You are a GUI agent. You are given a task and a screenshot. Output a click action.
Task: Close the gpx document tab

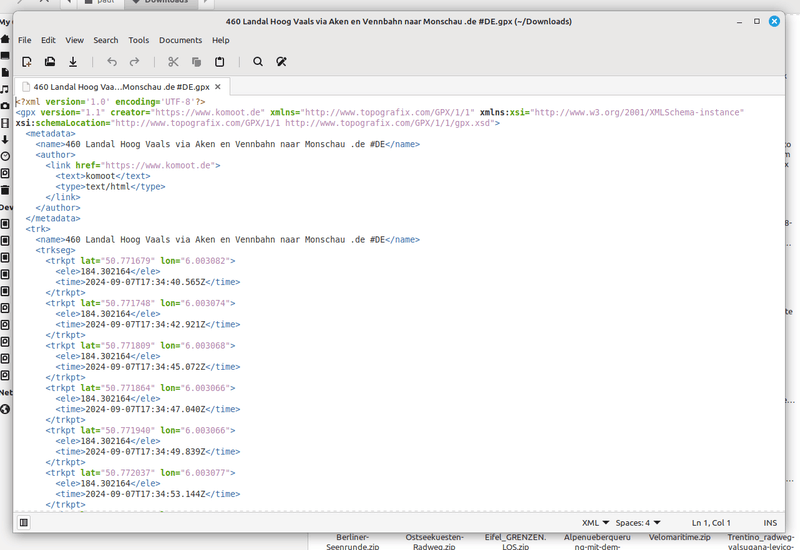tap(219, 88)
